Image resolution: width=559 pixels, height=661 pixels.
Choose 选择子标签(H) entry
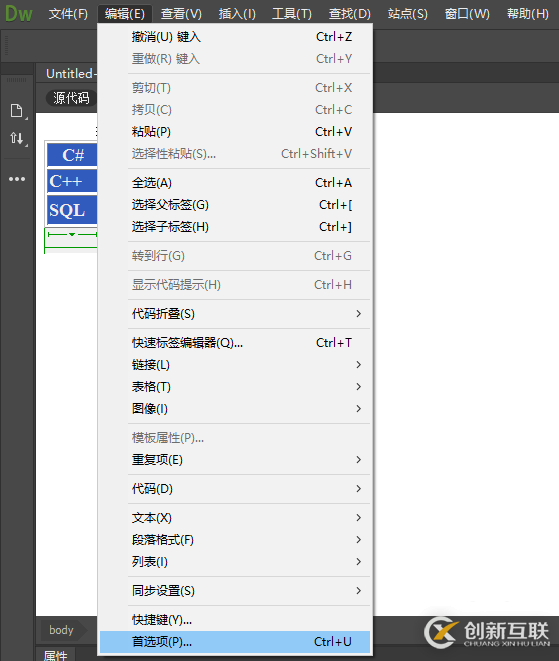pos(235,227)
